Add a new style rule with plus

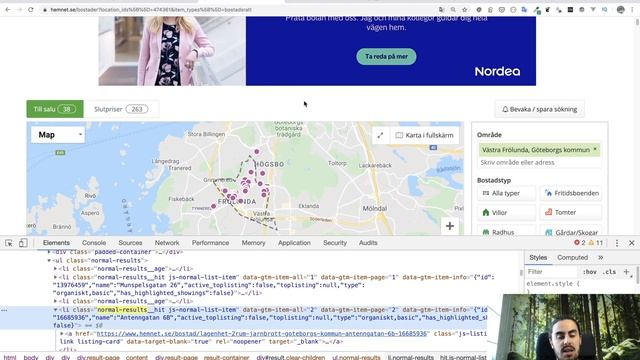tap(627, 272)
